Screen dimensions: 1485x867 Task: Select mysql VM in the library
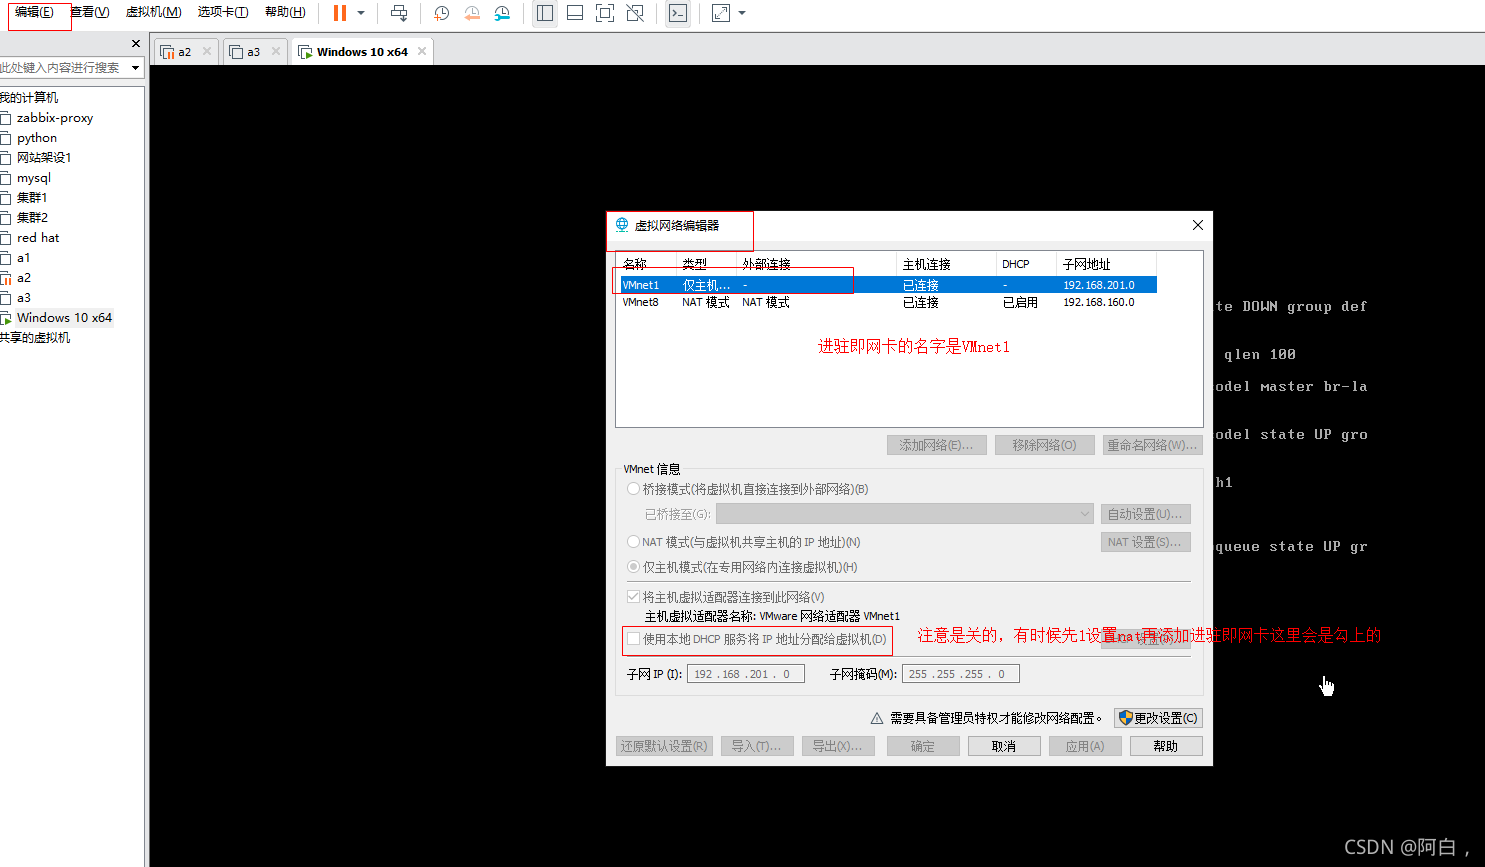click(x=34, y=178)
